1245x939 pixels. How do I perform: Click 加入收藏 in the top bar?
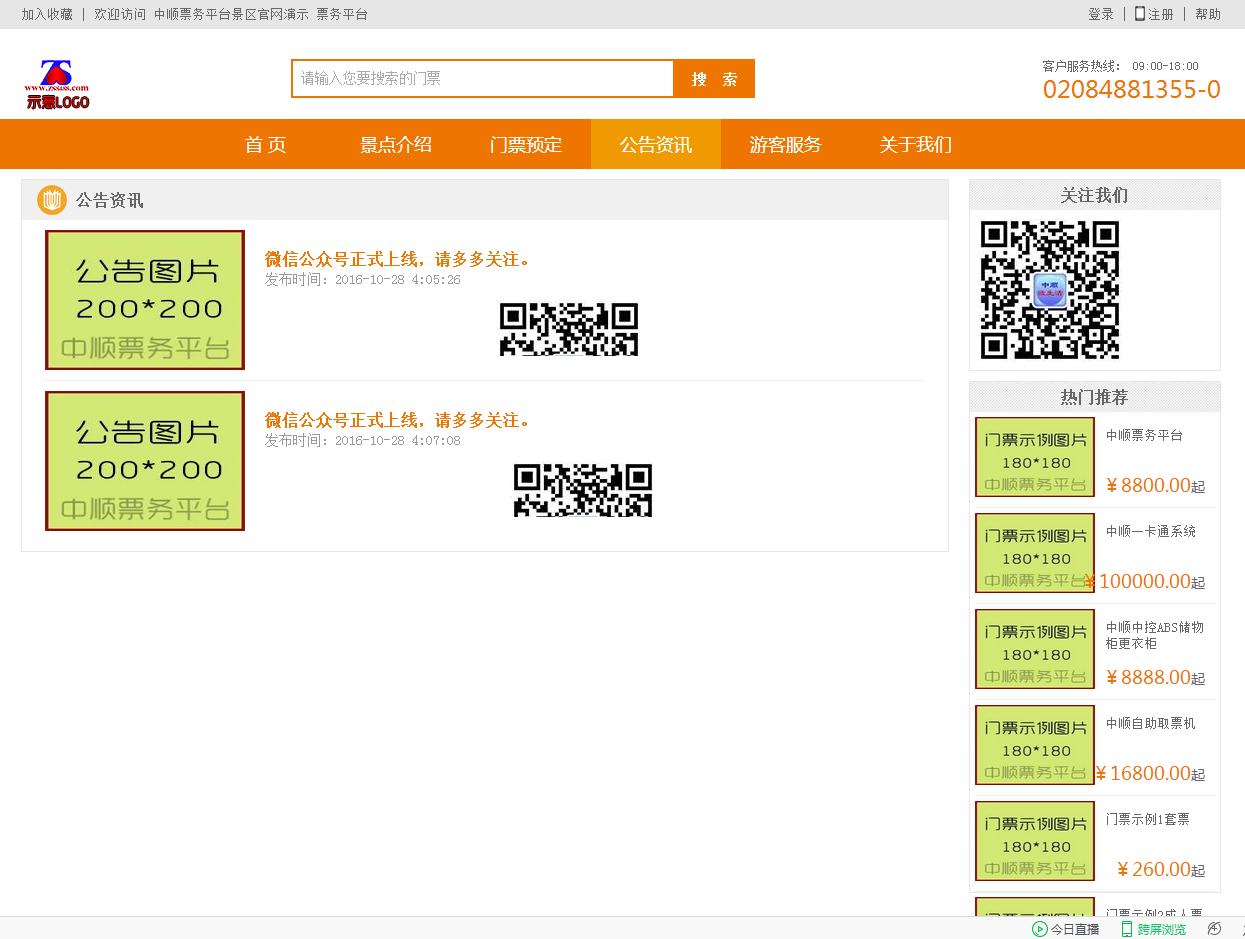[x=47, y=14]
